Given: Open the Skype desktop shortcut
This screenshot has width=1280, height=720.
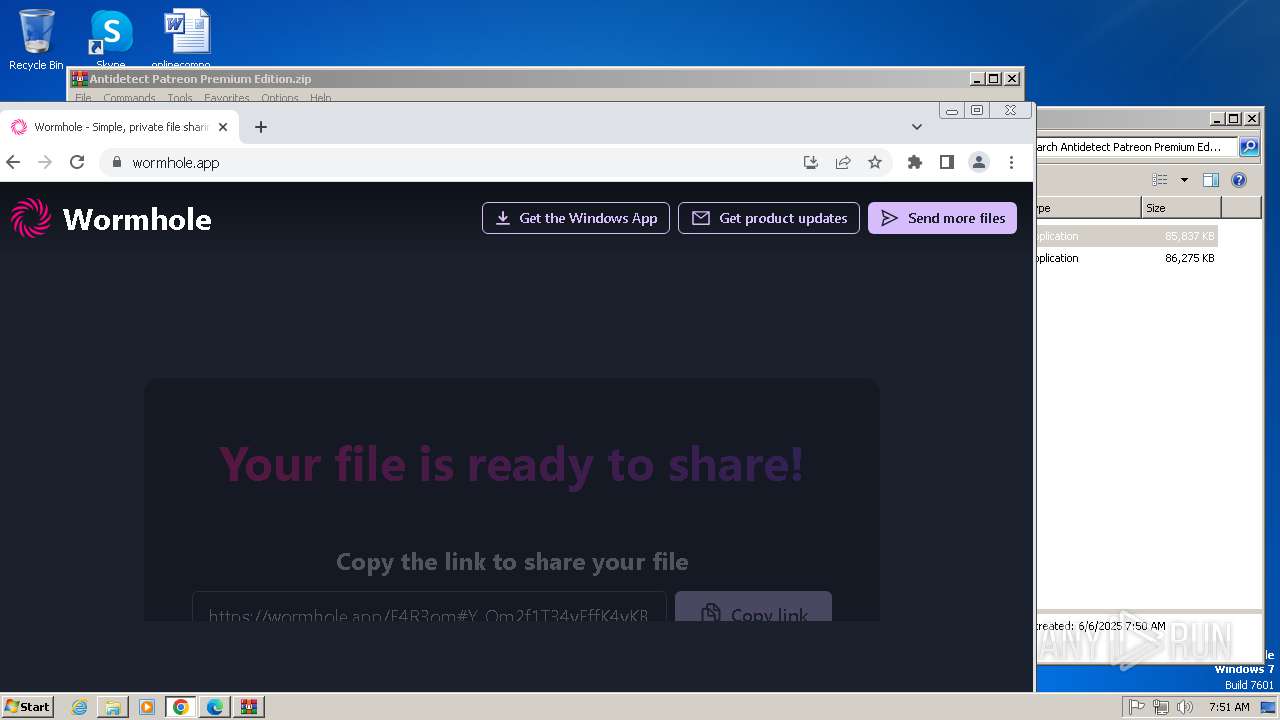Looking at the screenshot, I should pos(110,39).
